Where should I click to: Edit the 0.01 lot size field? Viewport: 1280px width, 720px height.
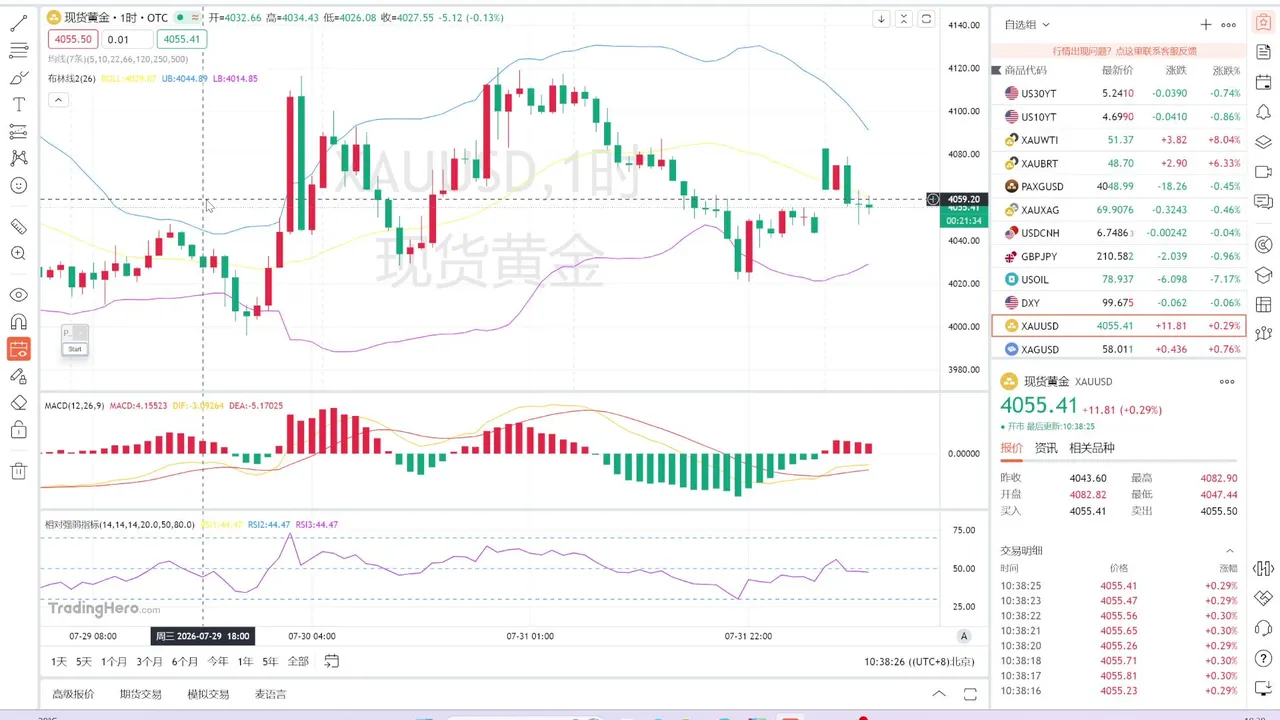(127, 39)
